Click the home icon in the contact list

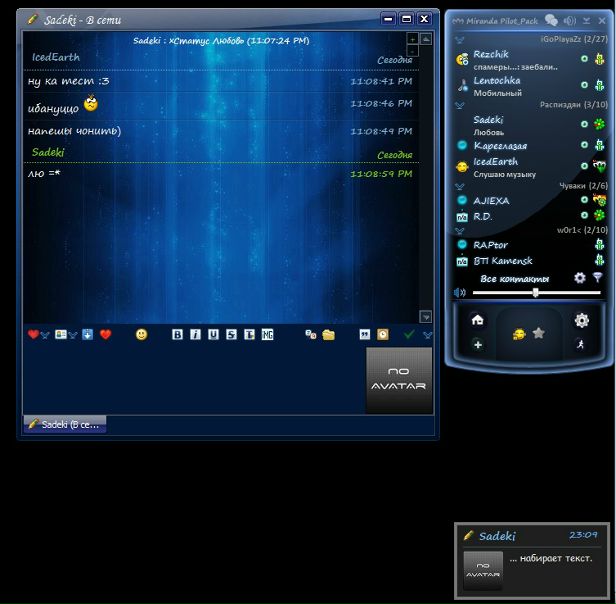coord(477,320)
